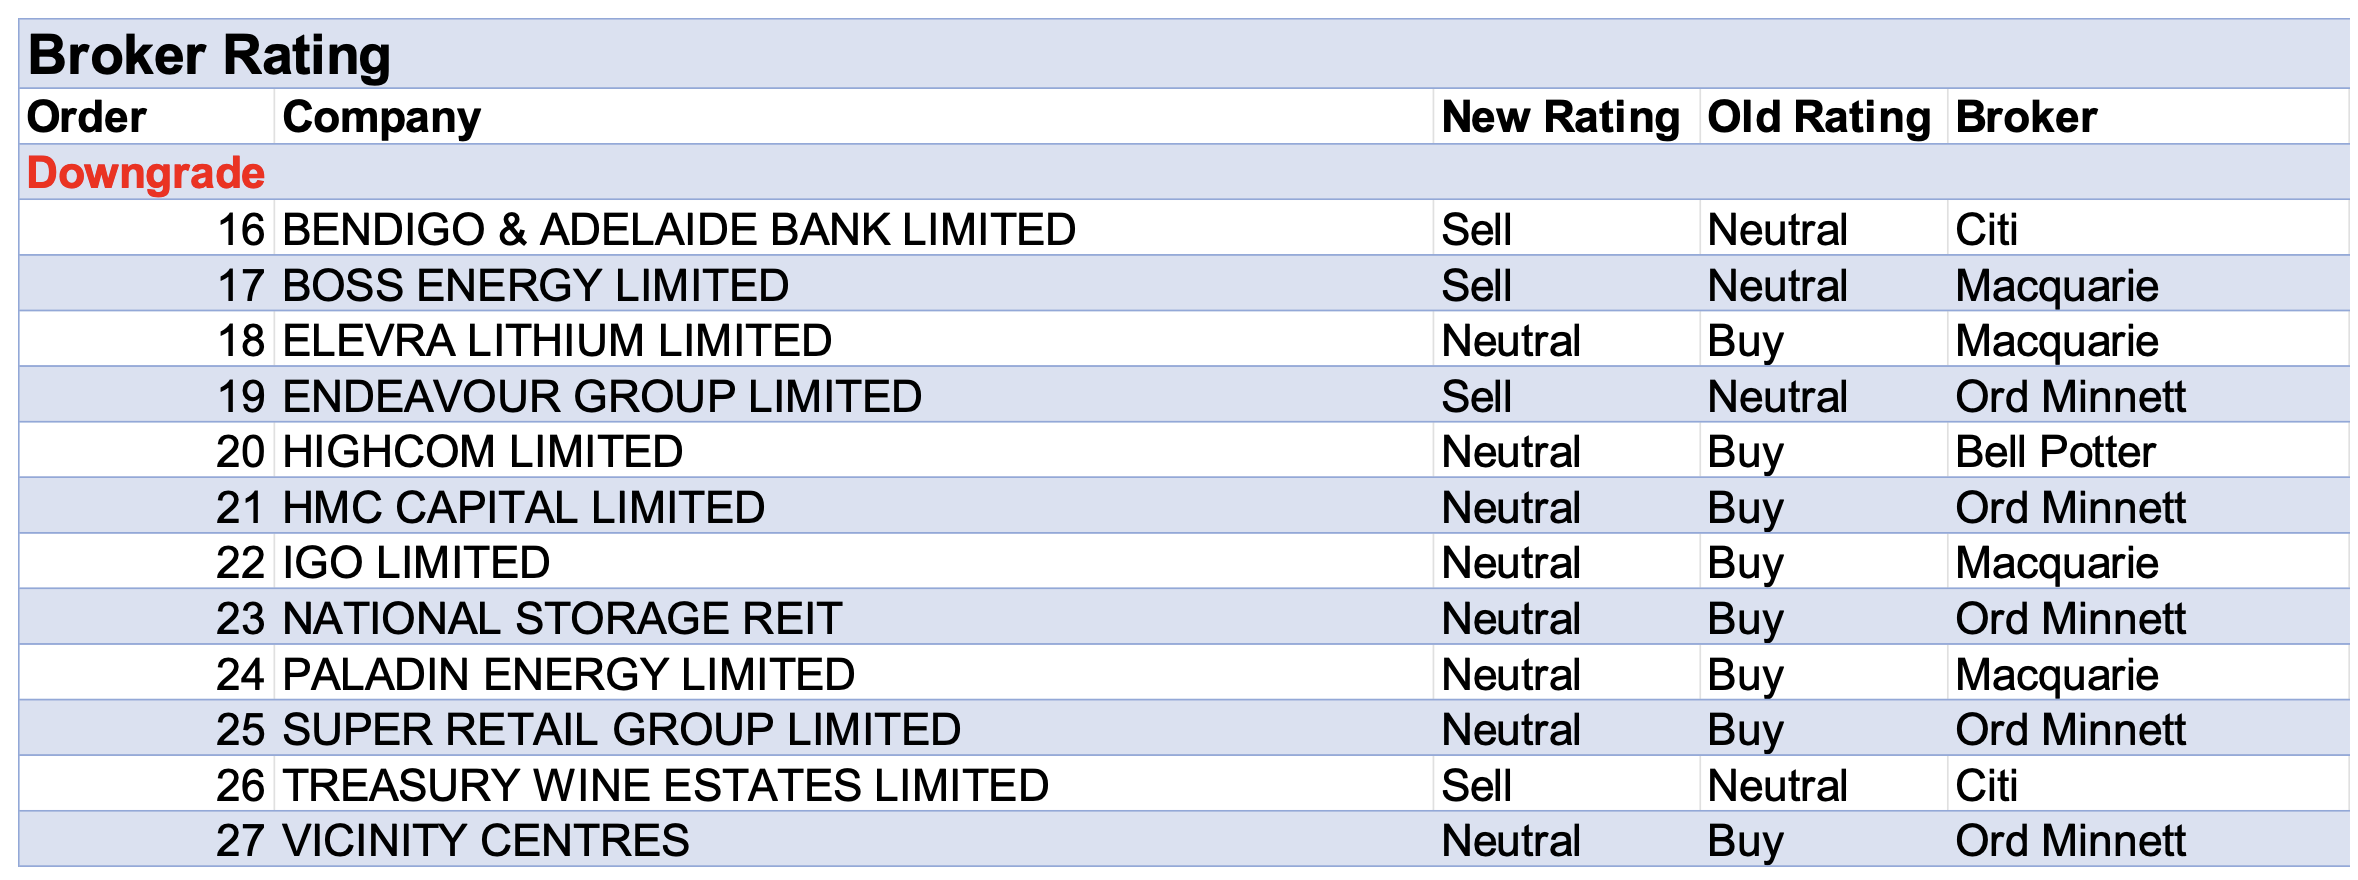Screen dimensions: 2358x880
Task: Select the Order column header
Action: coord(87,117)
